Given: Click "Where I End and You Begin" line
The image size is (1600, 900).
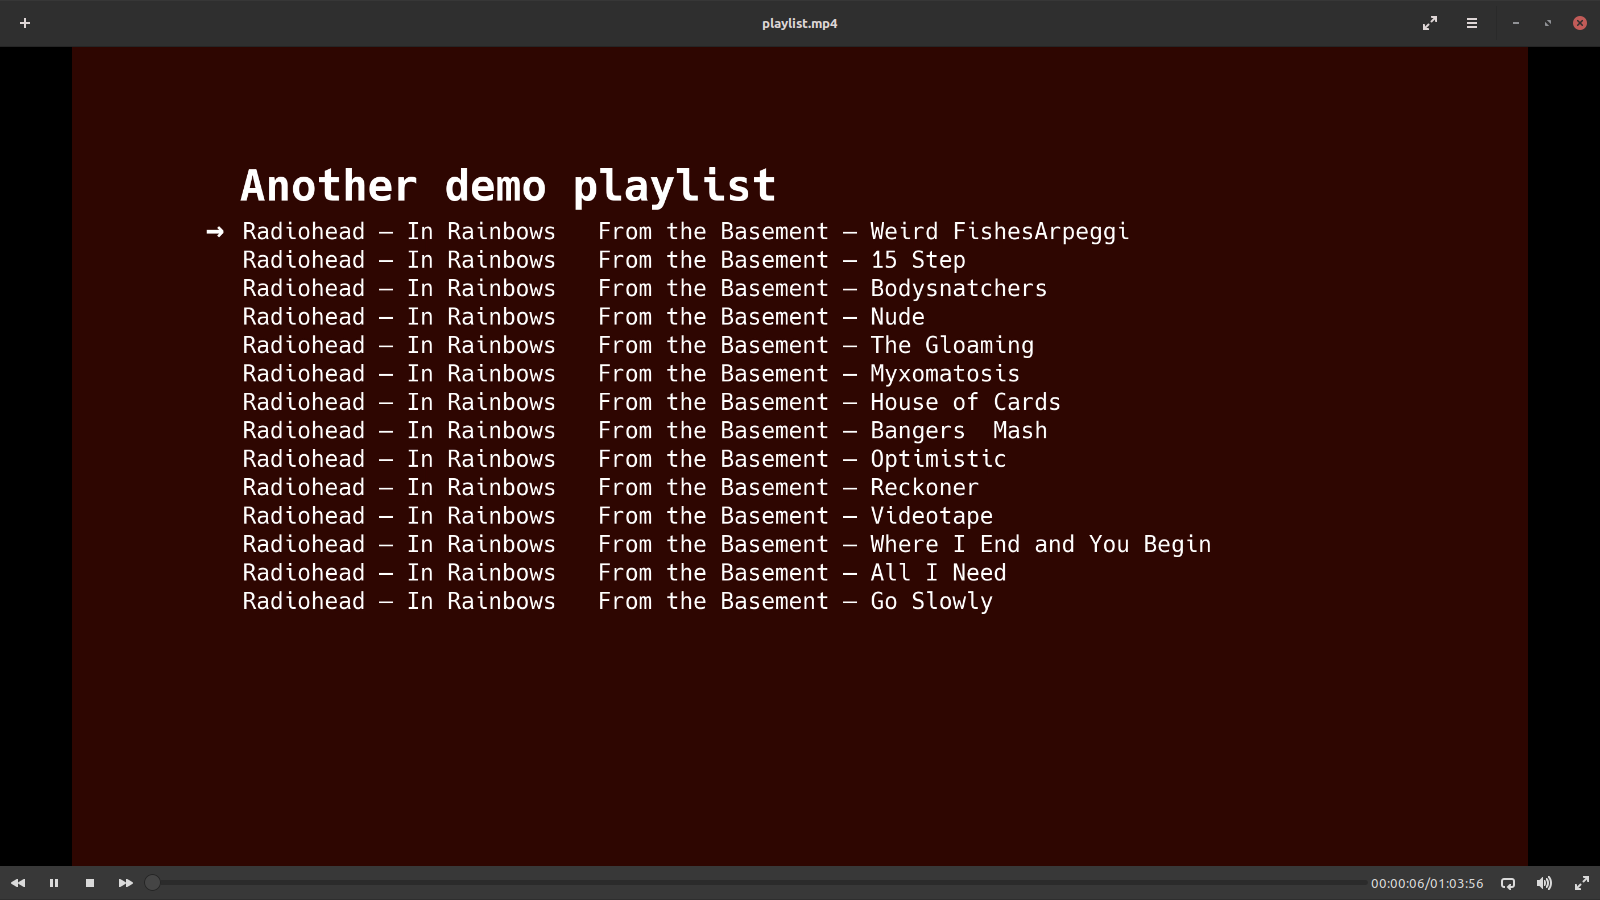Looking at the screenshot, I should tap(727, 545).
